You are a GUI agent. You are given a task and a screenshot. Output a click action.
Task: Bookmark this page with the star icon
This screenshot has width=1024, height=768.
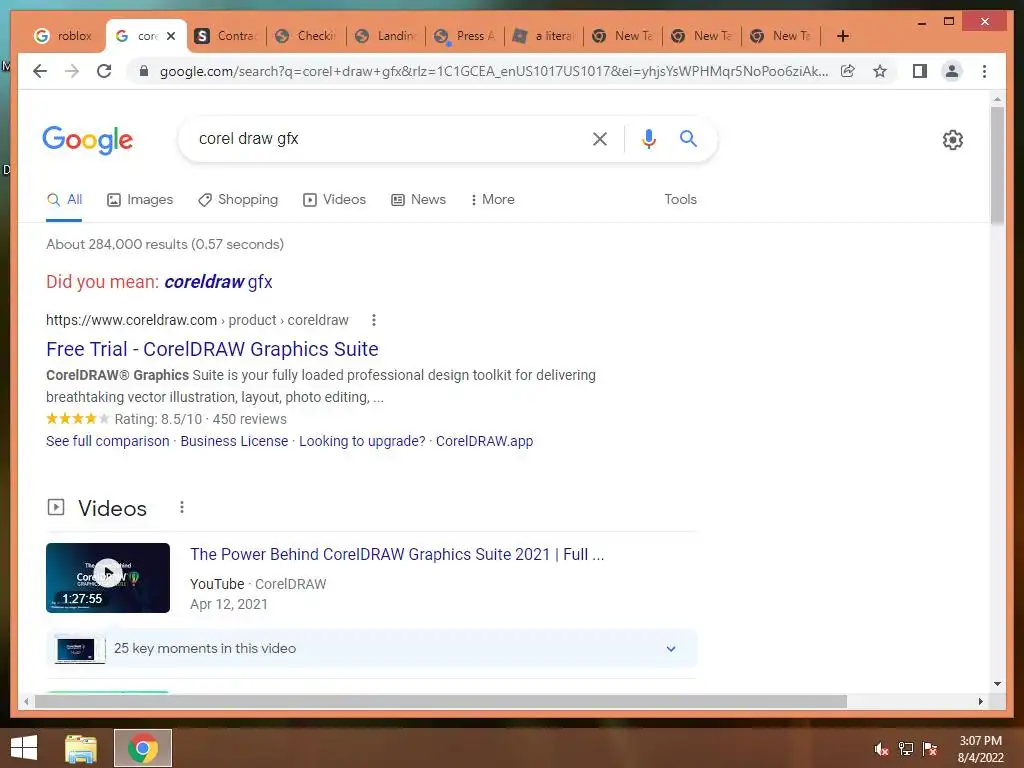tap(880, 71)
